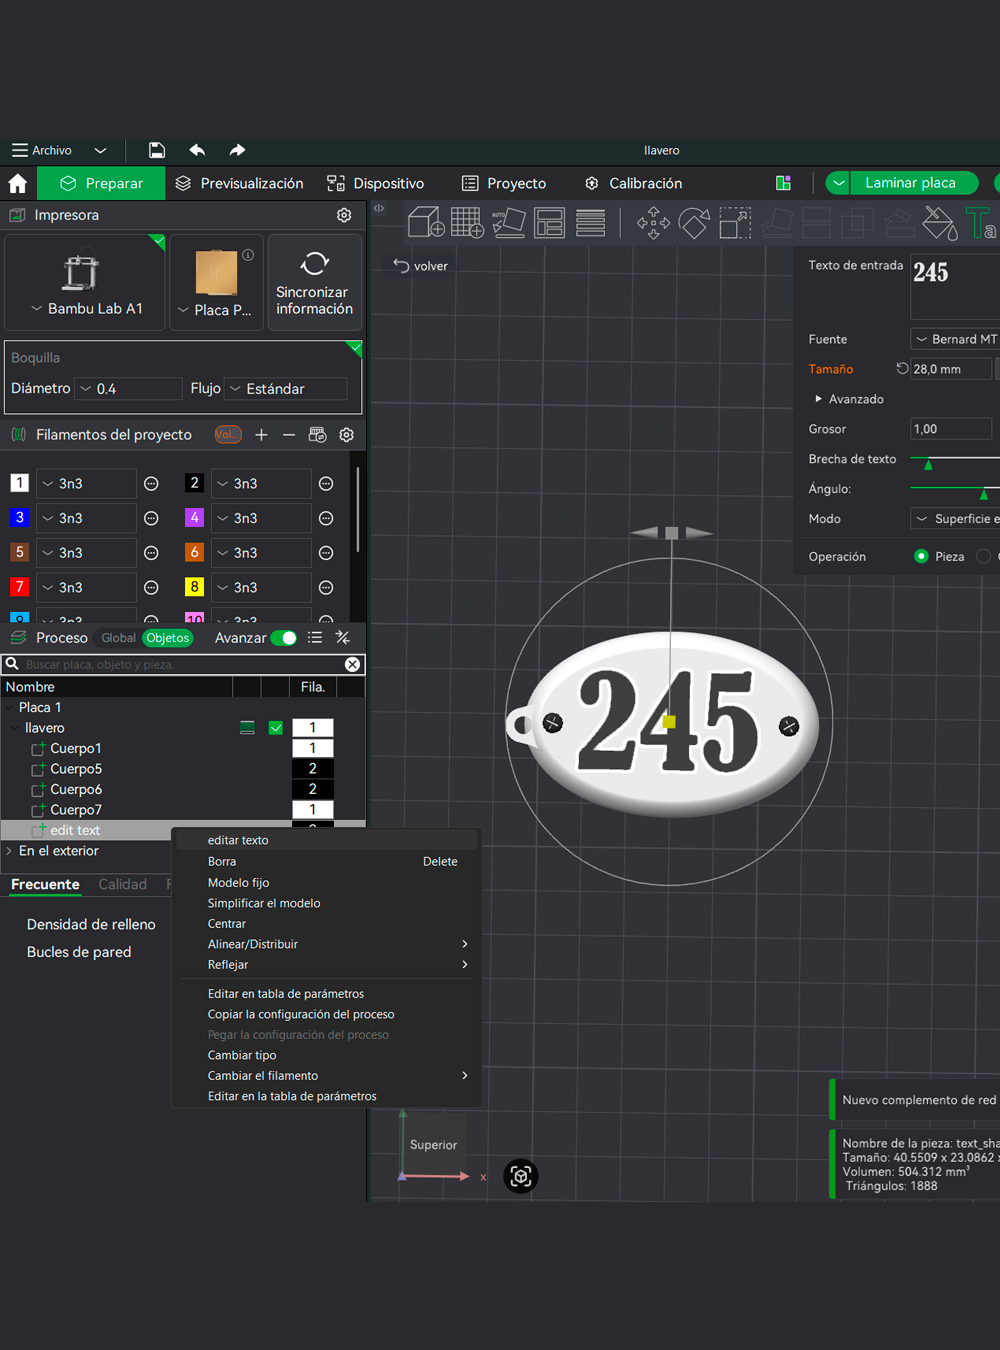Open the Fuente Bernard MT dropdown
This screenshot has height=1350, width=1000.
coord(955,339)
